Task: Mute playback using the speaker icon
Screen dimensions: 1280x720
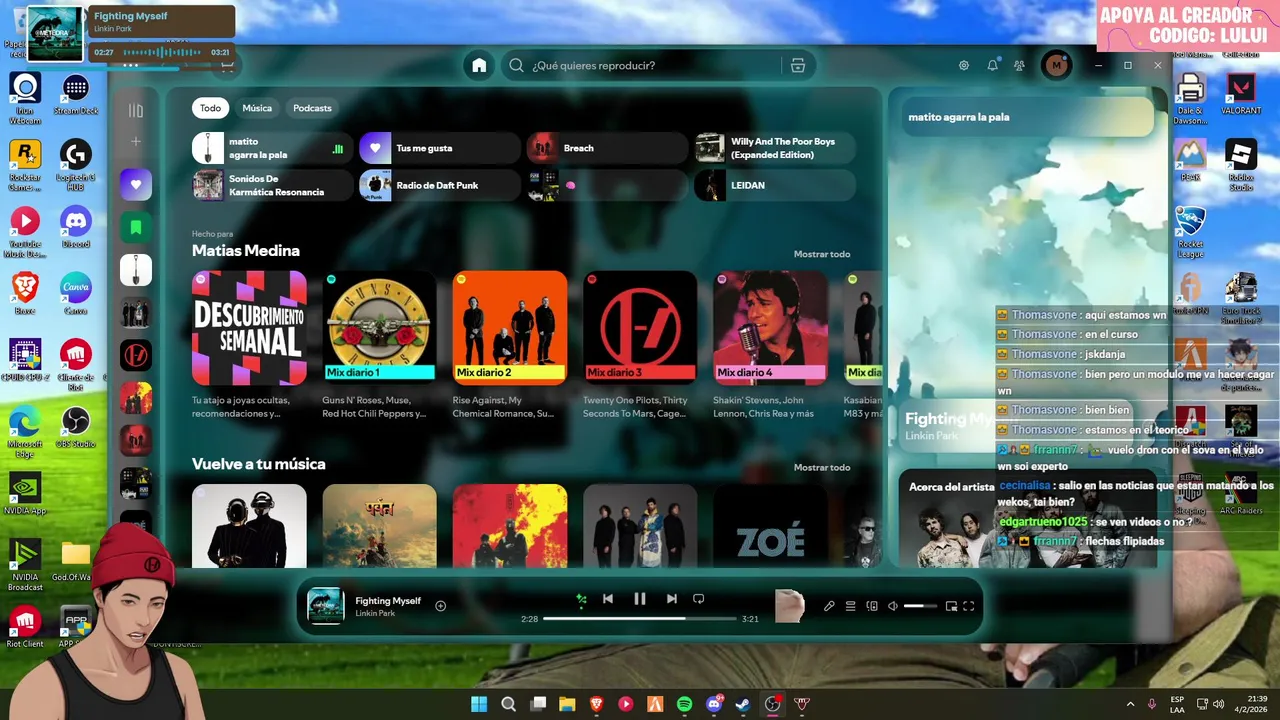Action: tap(893, 606)
